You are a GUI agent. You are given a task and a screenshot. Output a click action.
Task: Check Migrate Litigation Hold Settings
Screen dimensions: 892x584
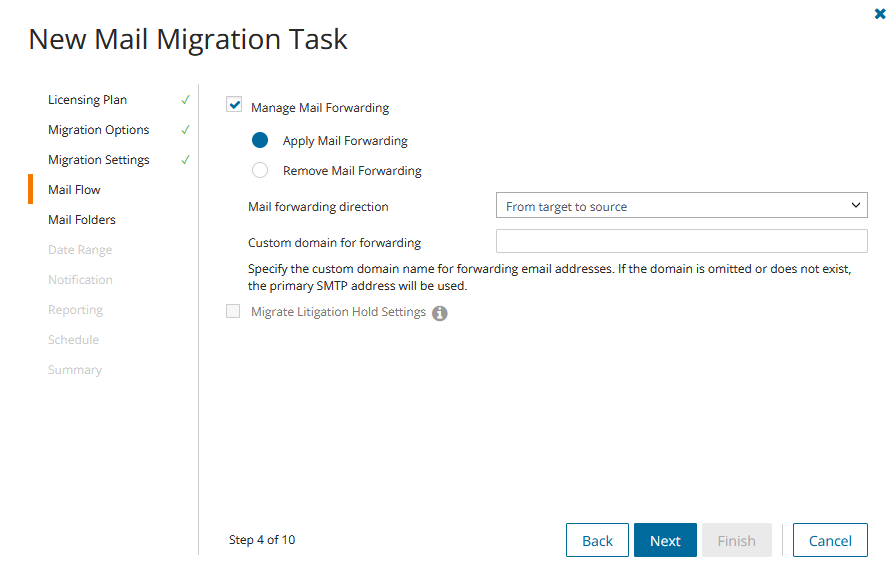[x=233, y=311]
